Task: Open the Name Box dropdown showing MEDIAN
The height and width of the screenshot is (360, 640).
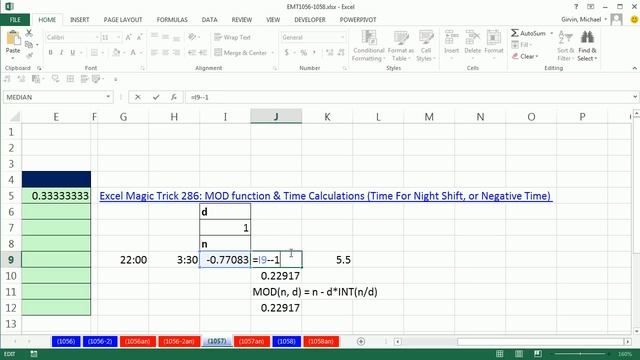Action: [x=108, y=97]
